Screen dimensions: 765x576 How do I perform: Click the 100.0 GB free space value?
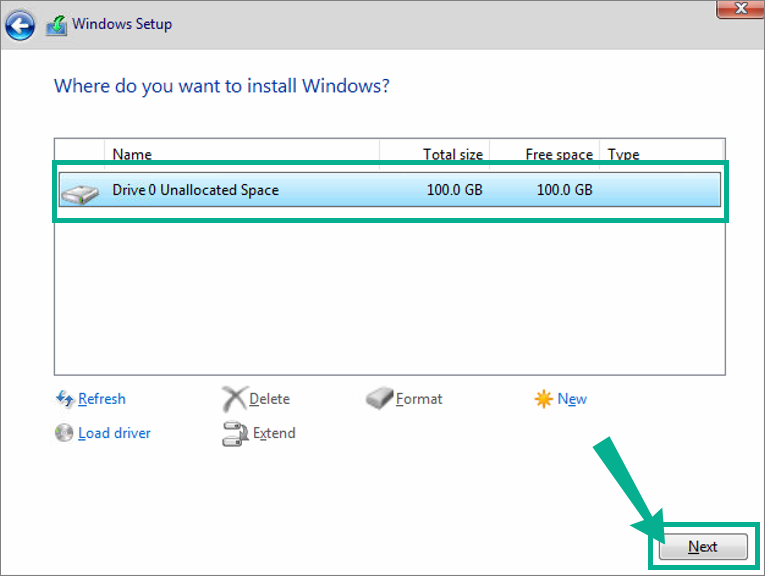pyautogui.click(x=564, y=190)
